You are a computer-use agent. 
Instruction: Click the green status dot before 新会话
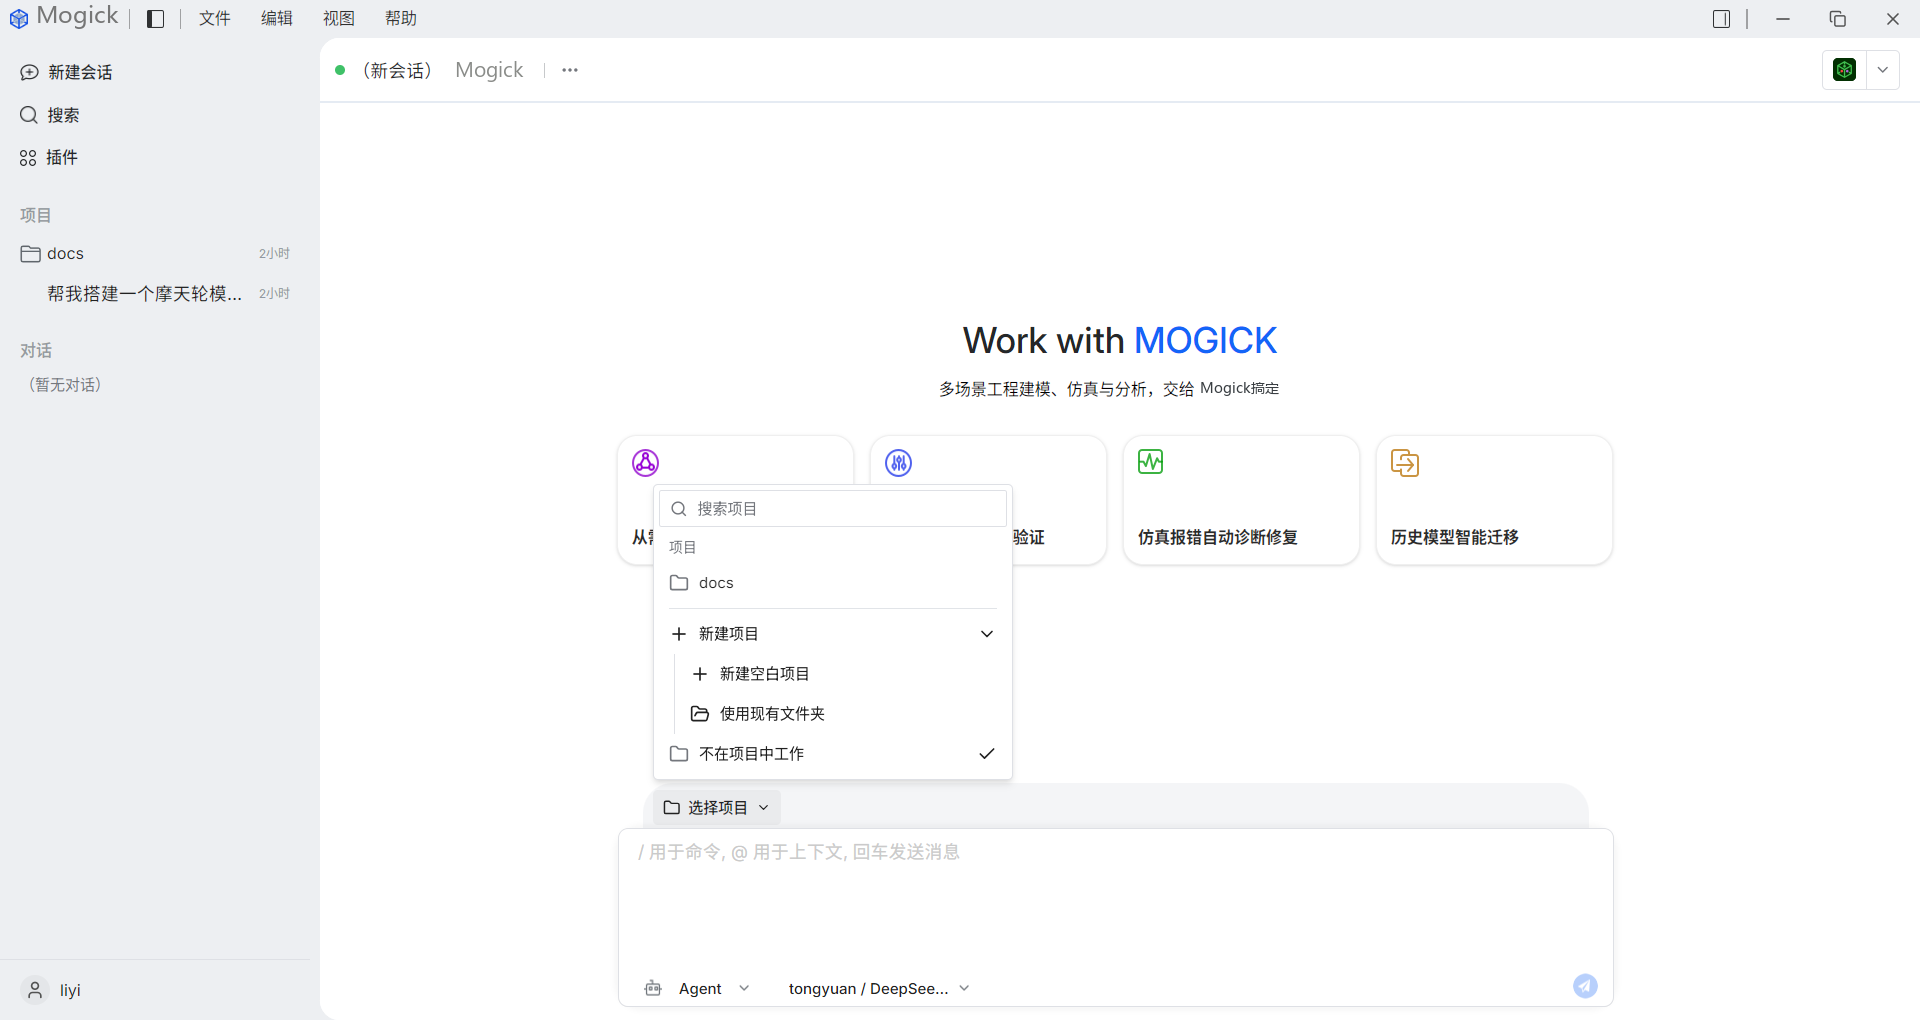tap(340, 70)
